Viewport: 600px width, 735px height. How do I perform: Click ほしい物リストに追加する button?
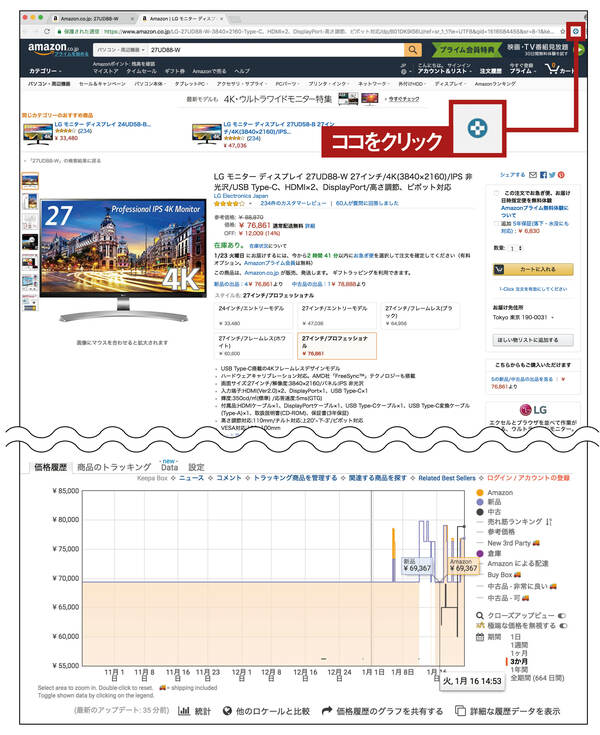pos(533,340)
